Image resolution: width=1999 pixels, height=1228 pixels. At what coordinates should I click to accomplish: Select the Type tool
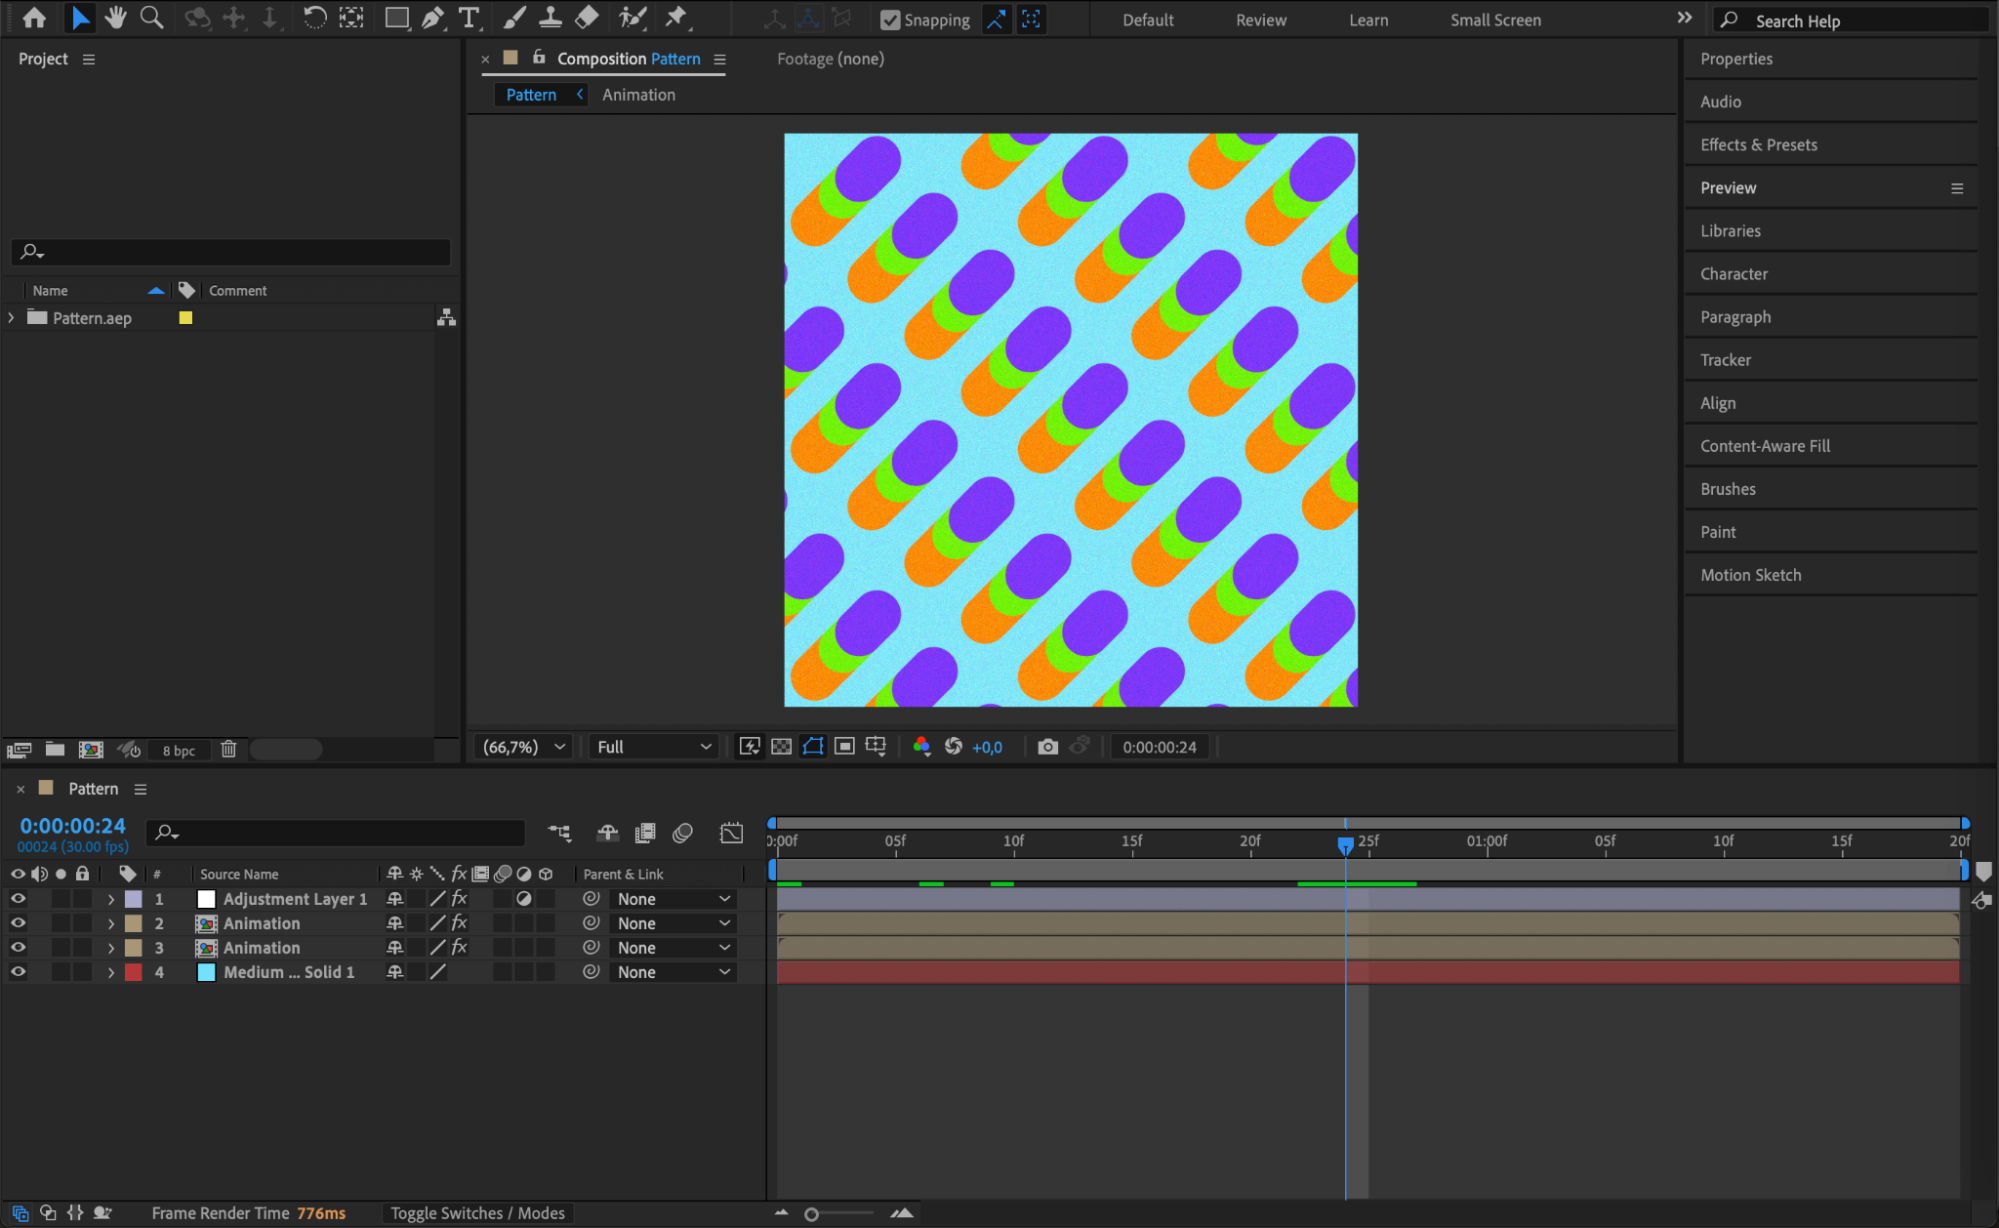(x=468, y=18)
